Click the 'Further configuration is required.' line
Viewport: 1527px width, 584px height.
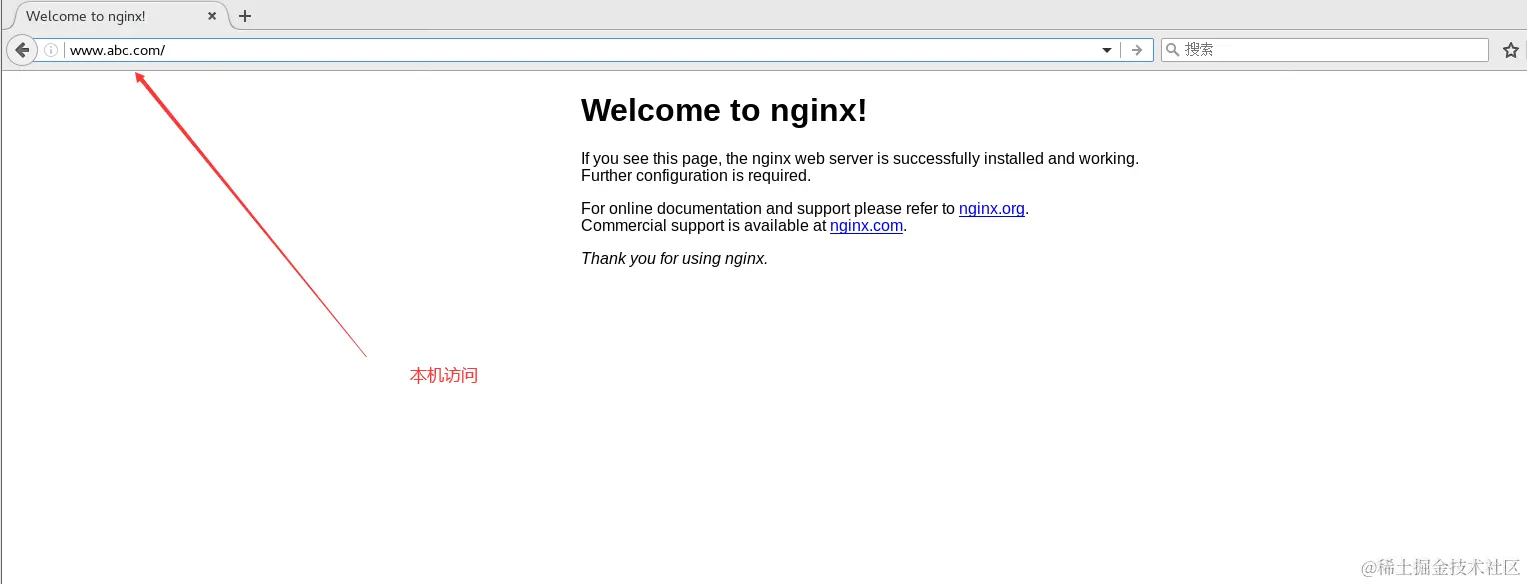pos(696,176)
